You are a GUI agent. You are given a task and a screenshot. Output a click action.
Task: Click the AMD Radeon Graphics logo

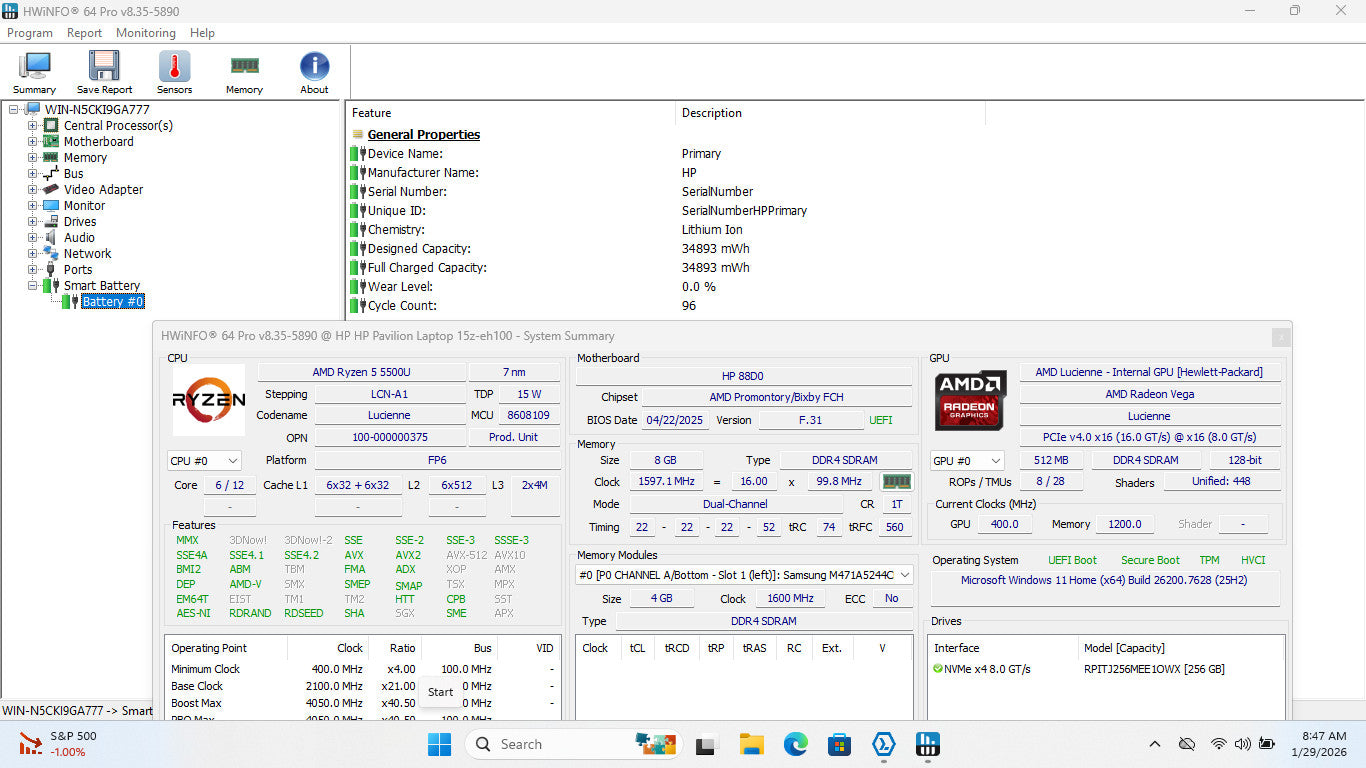pos(970,400)
